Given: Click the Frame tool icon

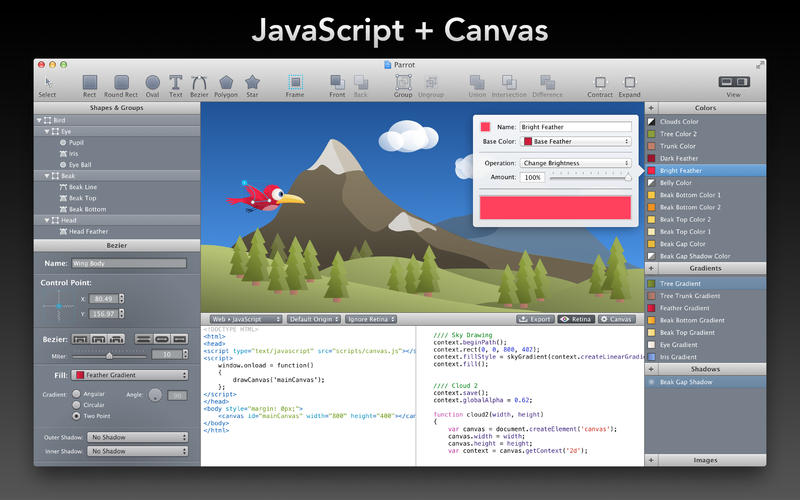Looking at the screenshot, I should point(295,83).
